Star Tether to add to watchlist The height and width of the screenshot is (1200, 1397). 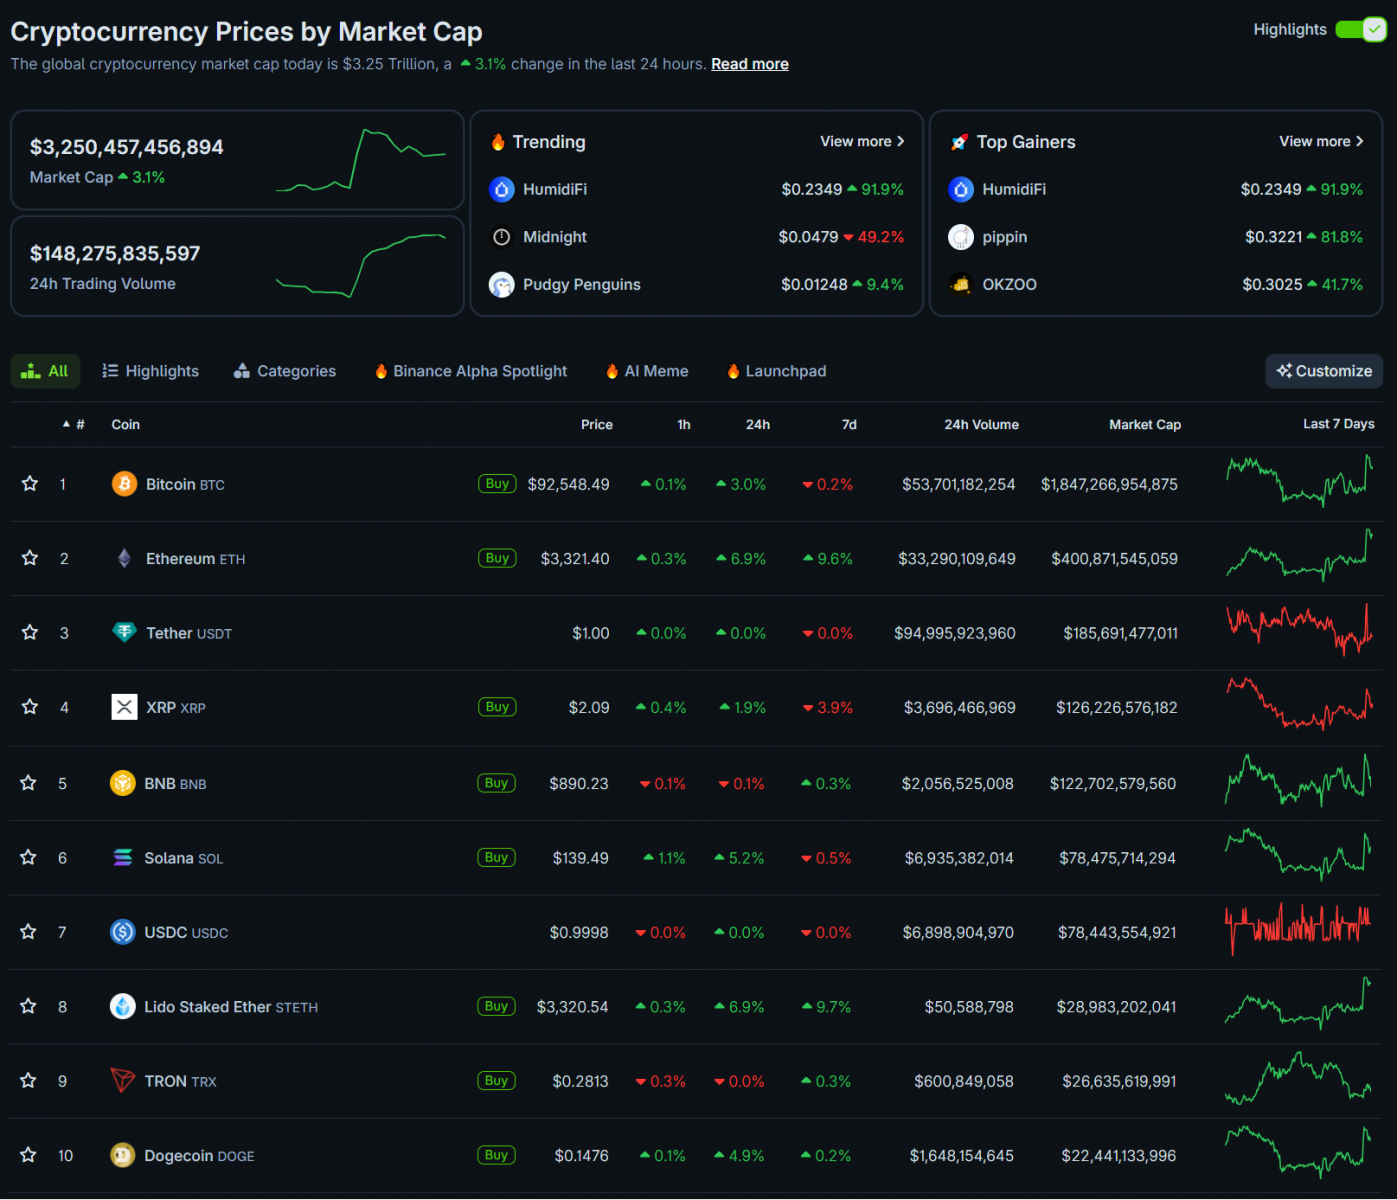pyautogui.click(x=30, y=632)
